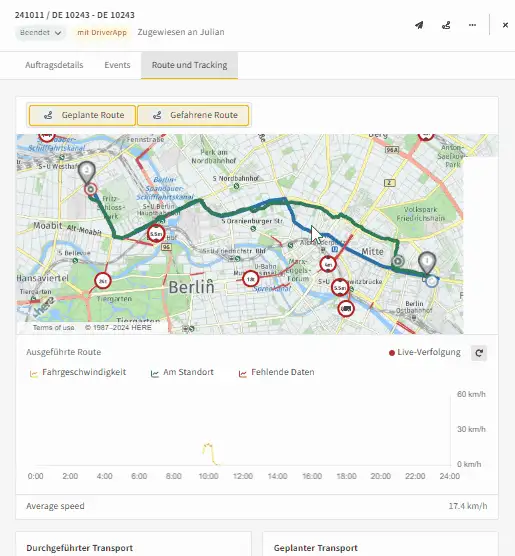
Task: Click the Average speed value 17.4 km/h
Action: tap(468, 506)
